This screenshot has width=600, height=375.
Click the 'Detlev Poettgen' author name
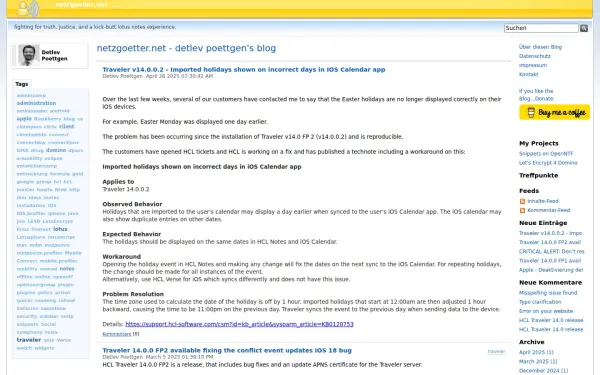54,55
